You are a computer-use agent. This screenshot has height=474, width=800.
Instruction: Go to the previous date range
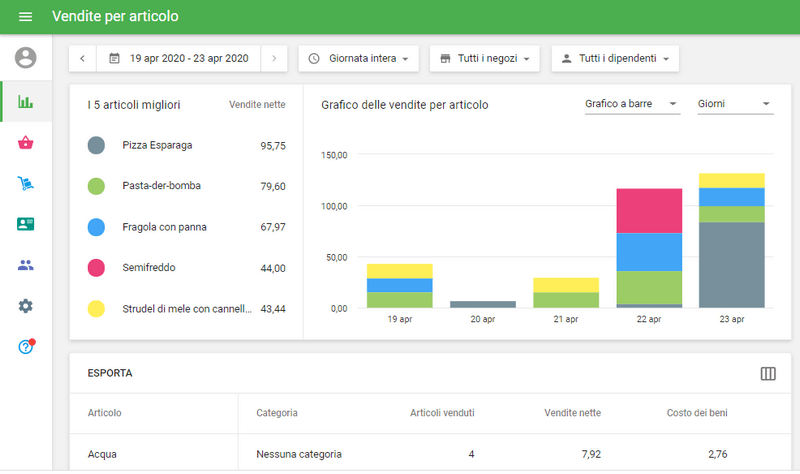point(82,58)
